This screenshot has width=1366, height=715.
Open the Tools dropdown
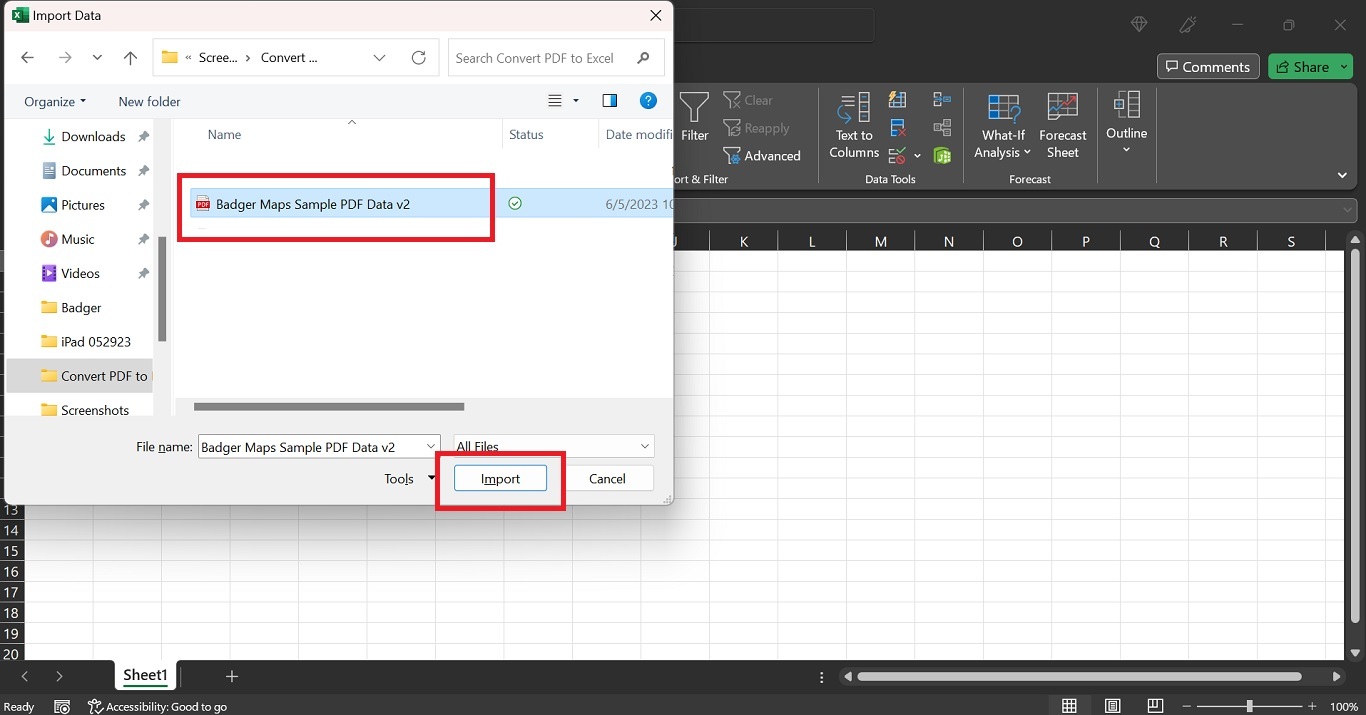(x=410, y=479)
